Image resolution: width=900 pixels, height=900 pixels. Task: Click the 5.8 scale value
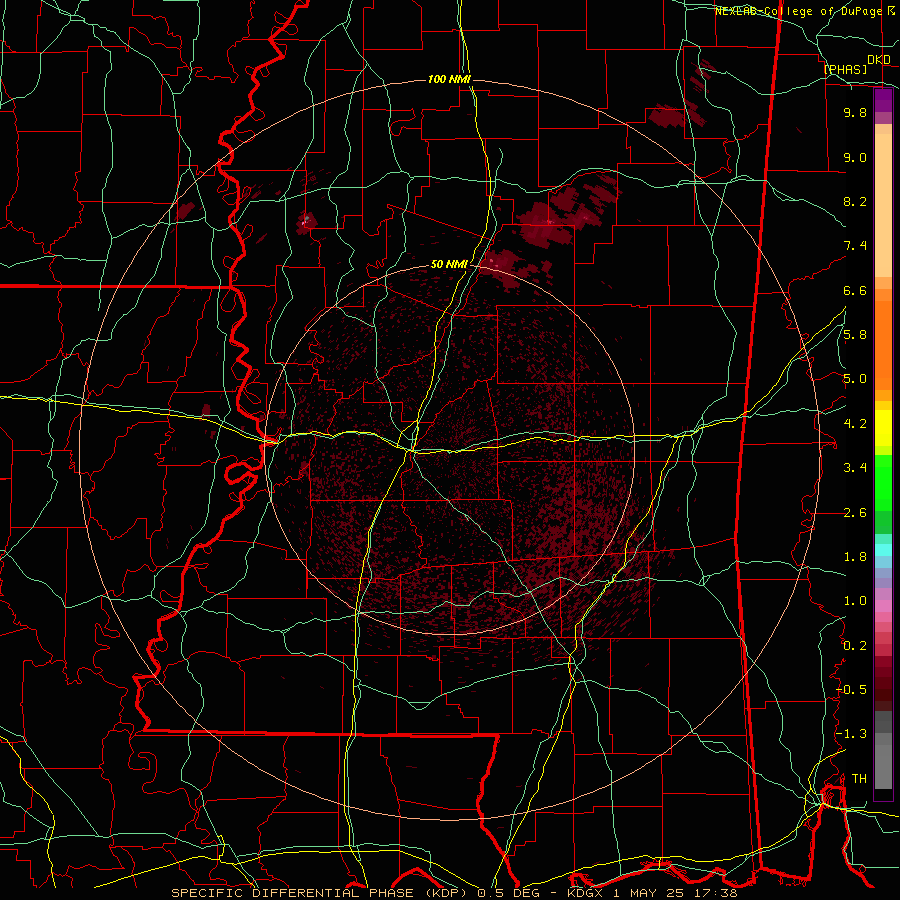[855, 335]
